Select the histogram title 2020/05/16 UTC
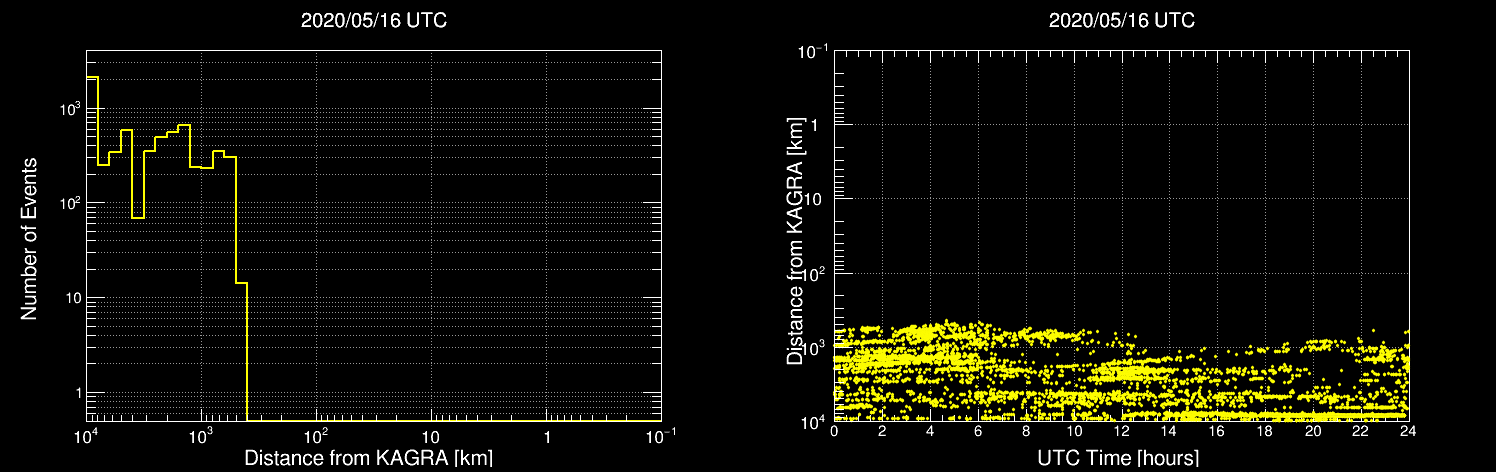The image size is (1496, 472). pyautogui.click(x=374, y=21)
